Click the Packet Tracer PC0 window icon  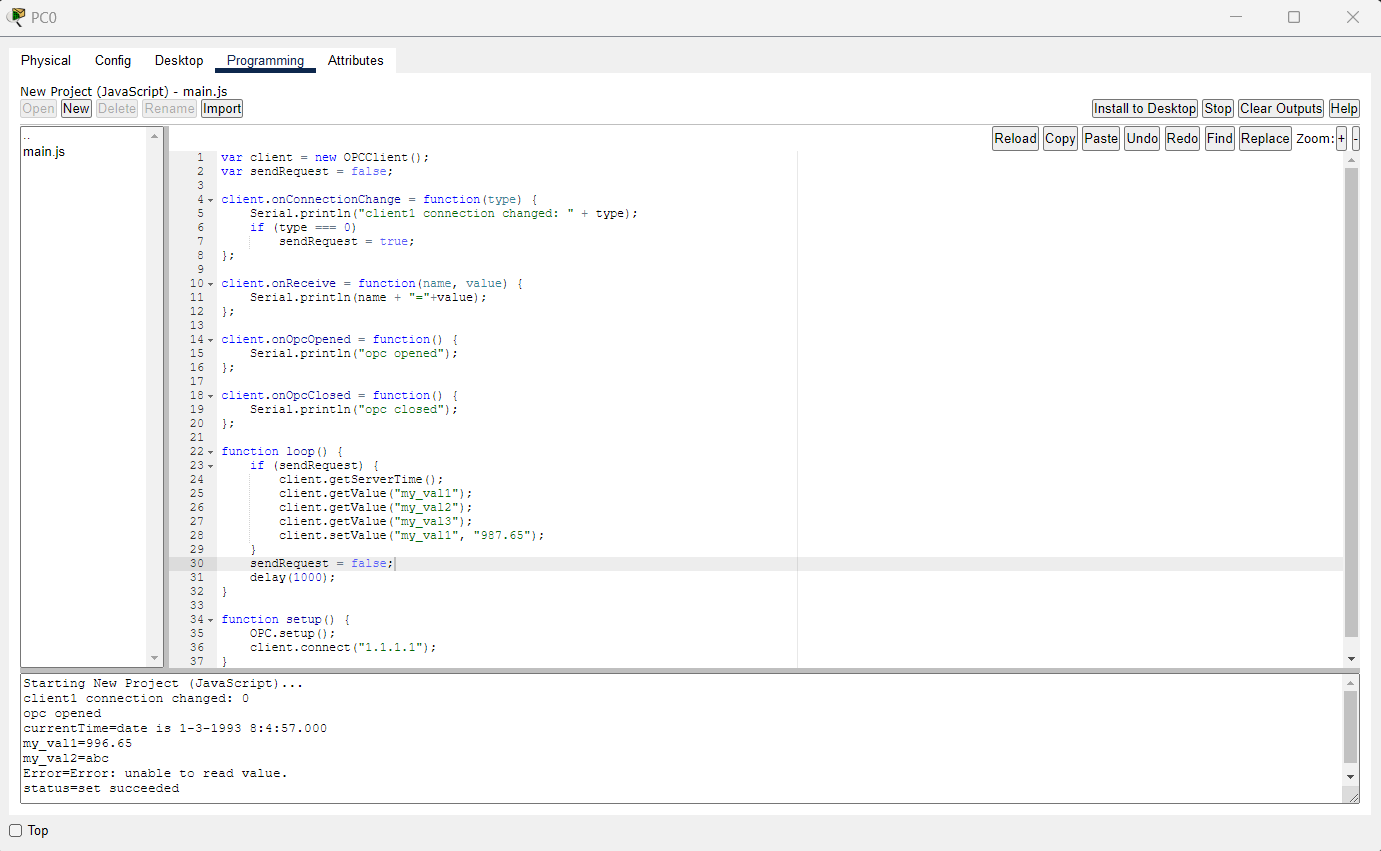(16, 17)
